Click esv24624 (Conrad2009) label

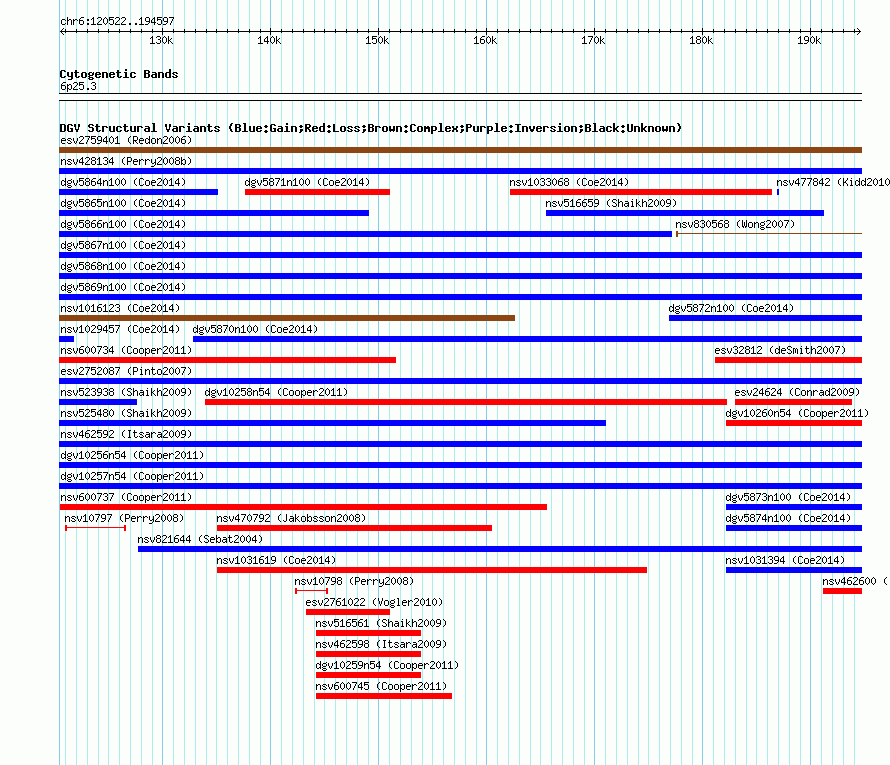click(797, 392)
